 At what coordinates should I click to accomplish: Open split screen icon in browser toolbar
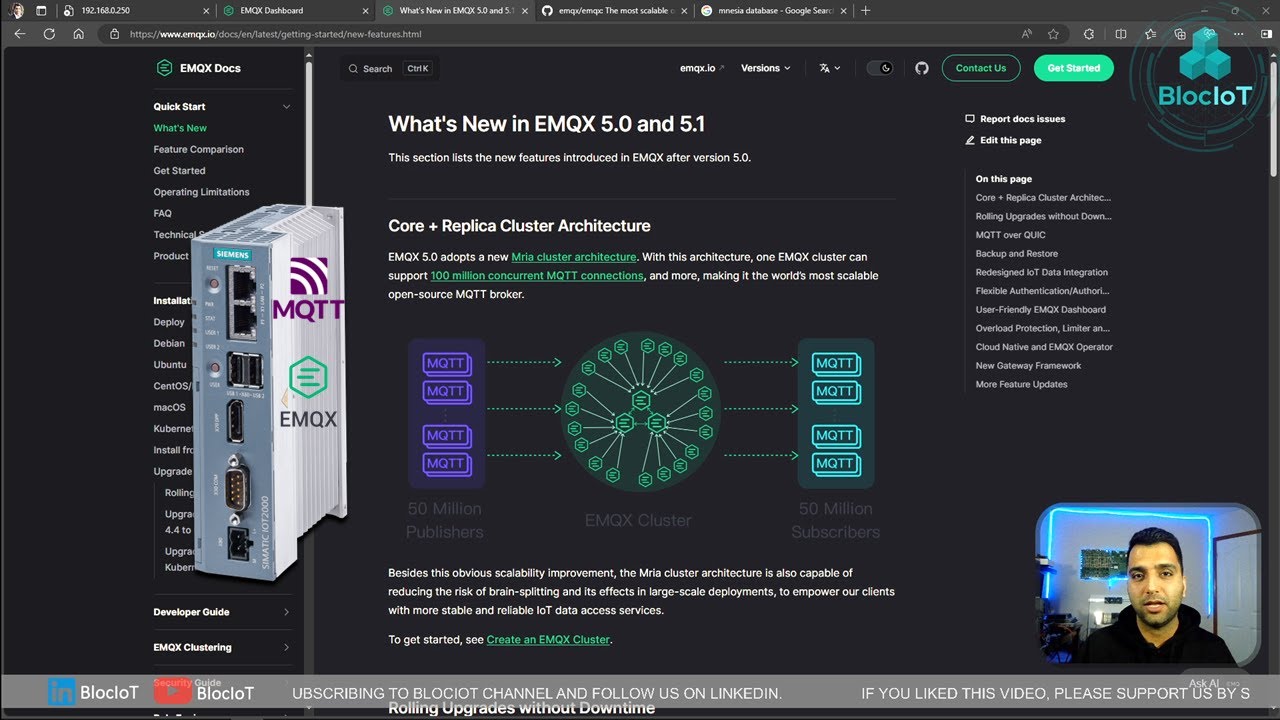pos(1121,33)
